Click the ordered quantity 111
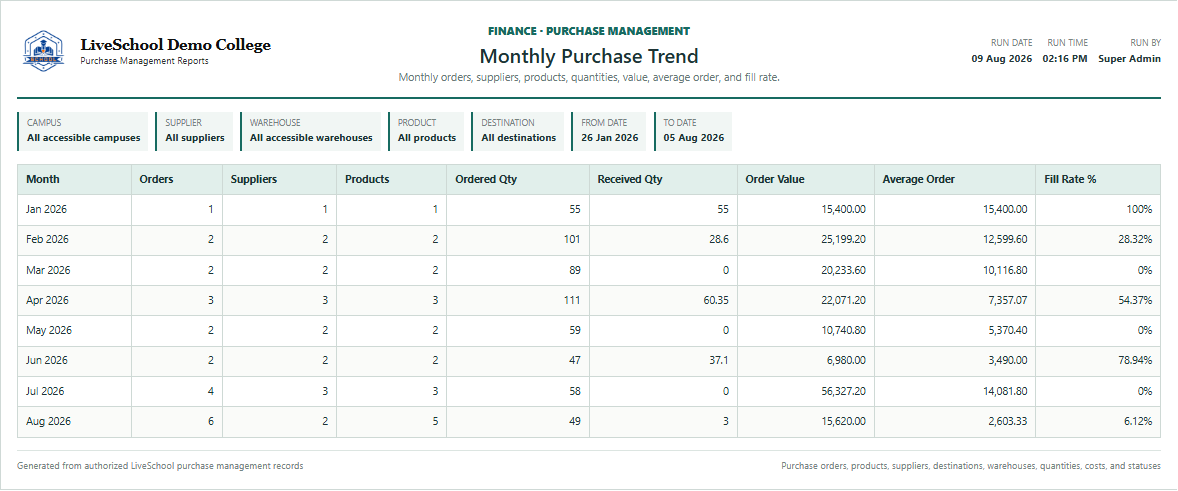Viewport: 1178px width, 491px height. [x=573, y=300]
